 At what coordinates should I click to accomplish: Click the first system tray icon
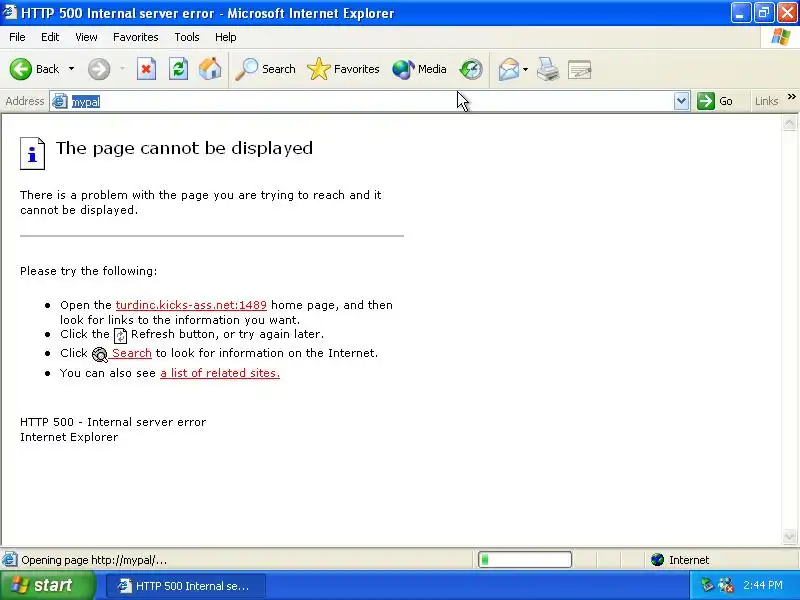point(707,585)
